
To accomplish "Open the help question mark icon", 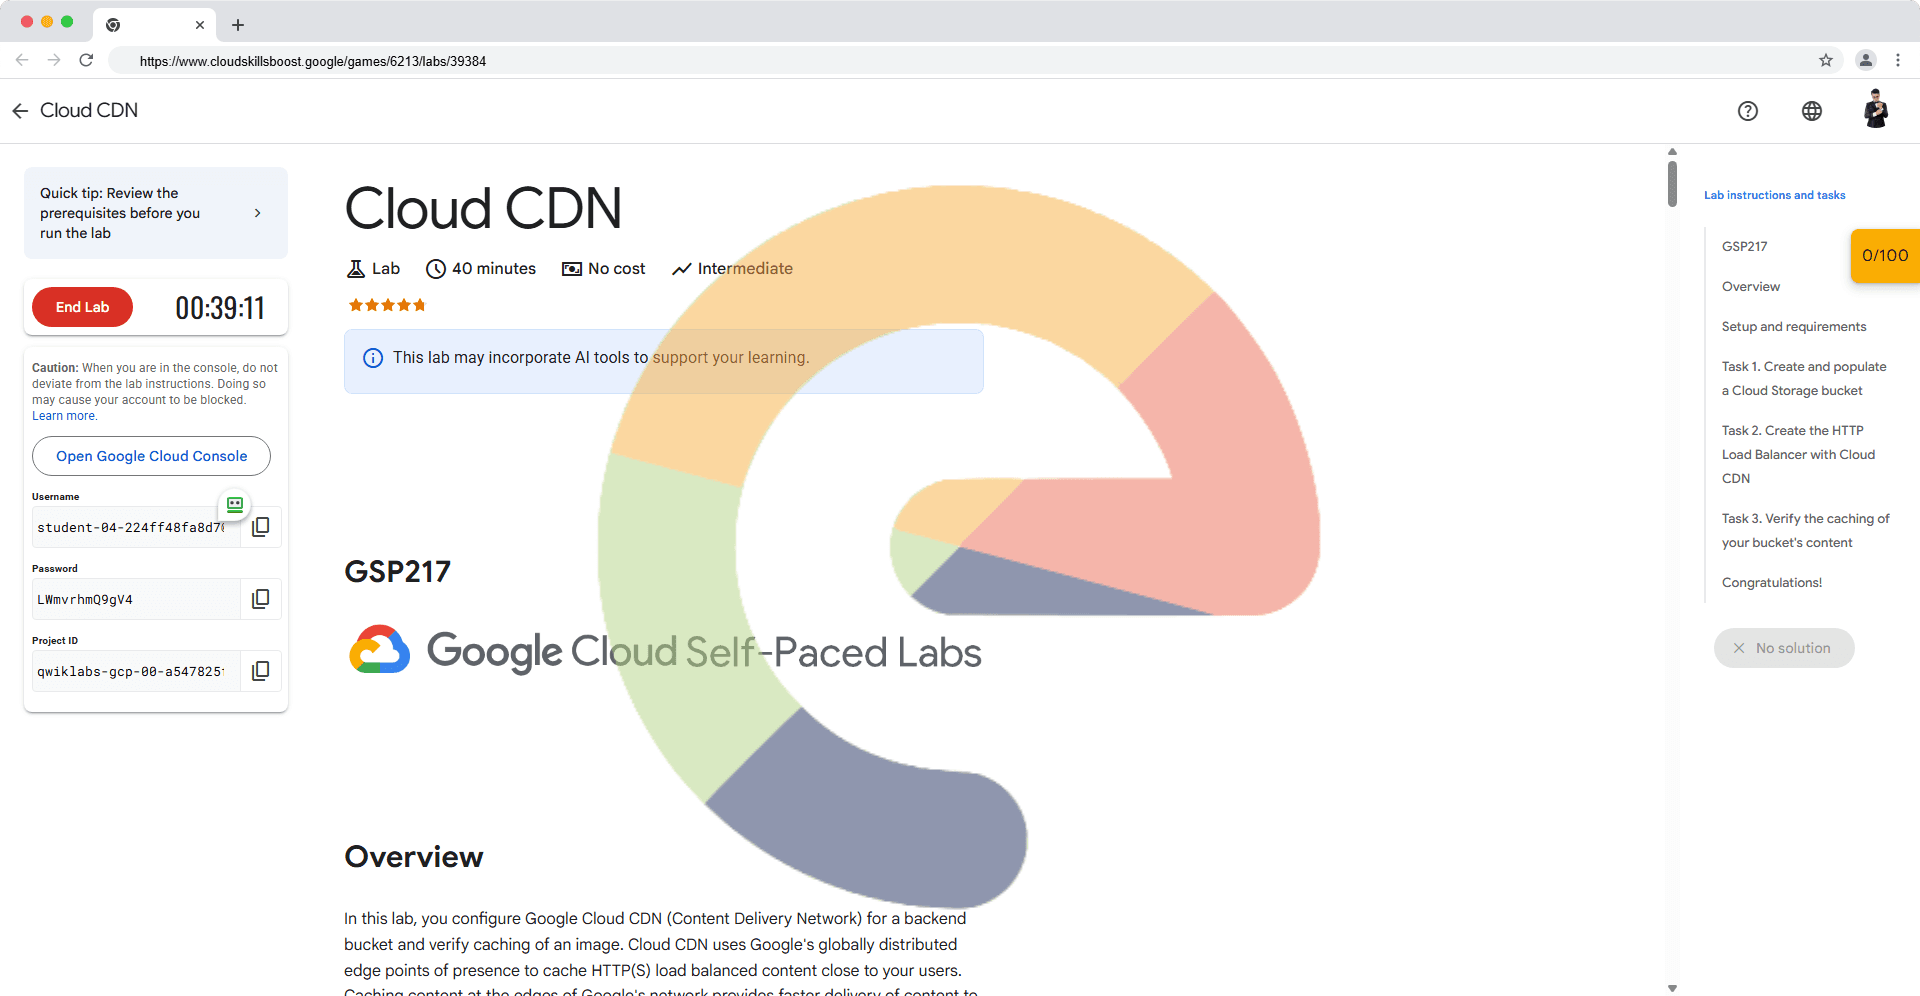I will click(1747, 111).
